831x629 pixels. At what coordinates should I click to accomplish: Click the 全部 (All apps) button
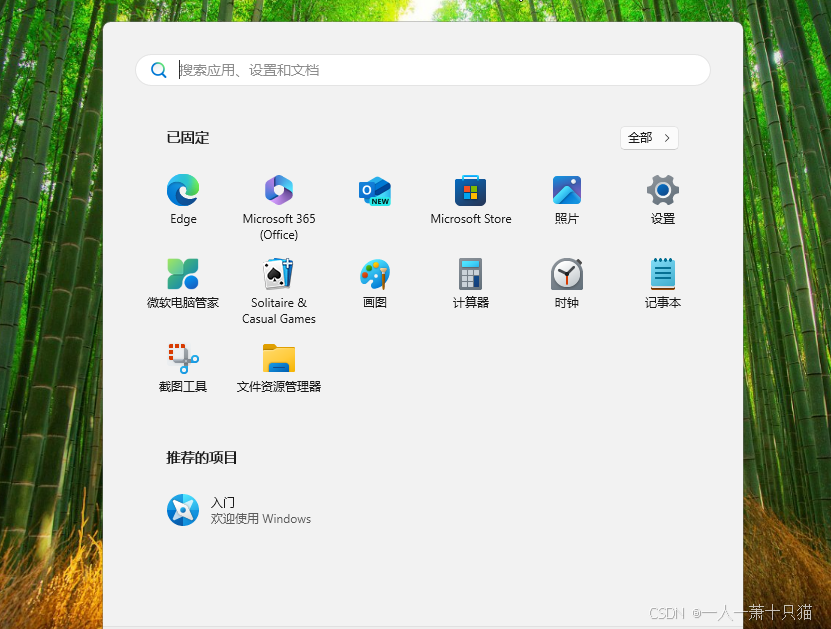(x=649, y=138)
